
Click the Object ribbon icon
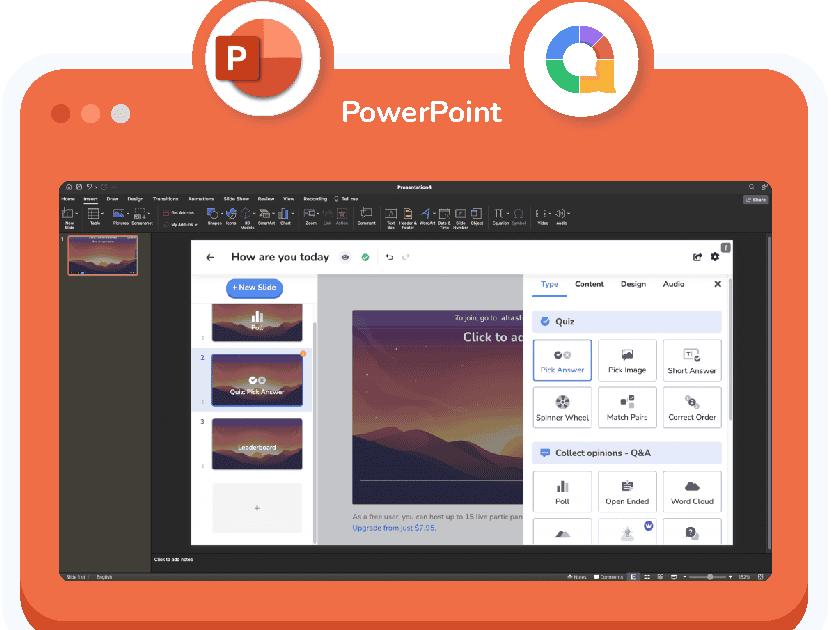[x=476, y=214]
